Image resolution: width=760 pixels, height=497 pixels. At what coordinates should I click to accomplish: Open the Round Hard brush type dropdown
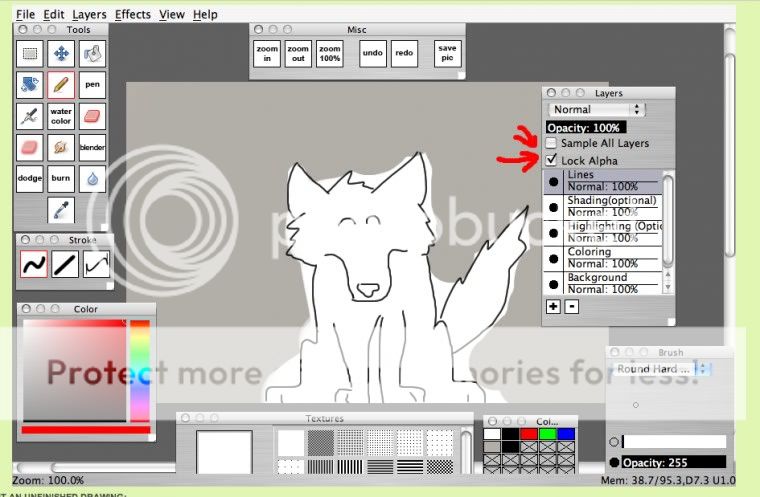pyautogui.click(x=662, y=369)
